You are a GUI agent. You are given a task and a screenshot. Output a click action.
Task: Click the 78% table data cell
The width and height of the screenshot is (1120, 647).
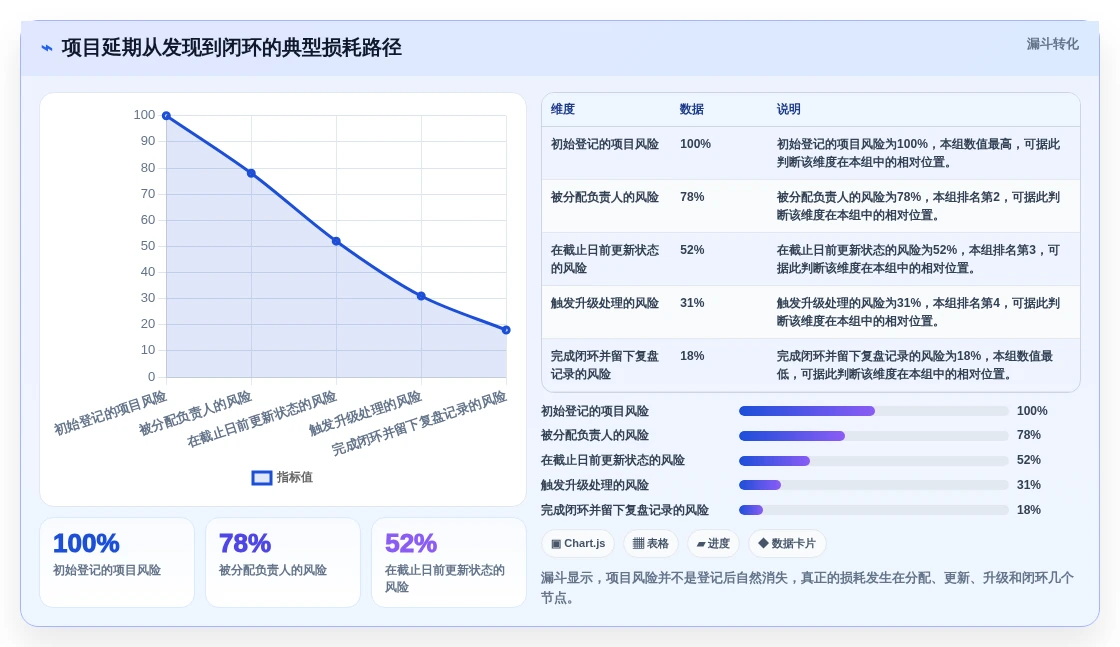pyautogui.click(x=691, y=197)
